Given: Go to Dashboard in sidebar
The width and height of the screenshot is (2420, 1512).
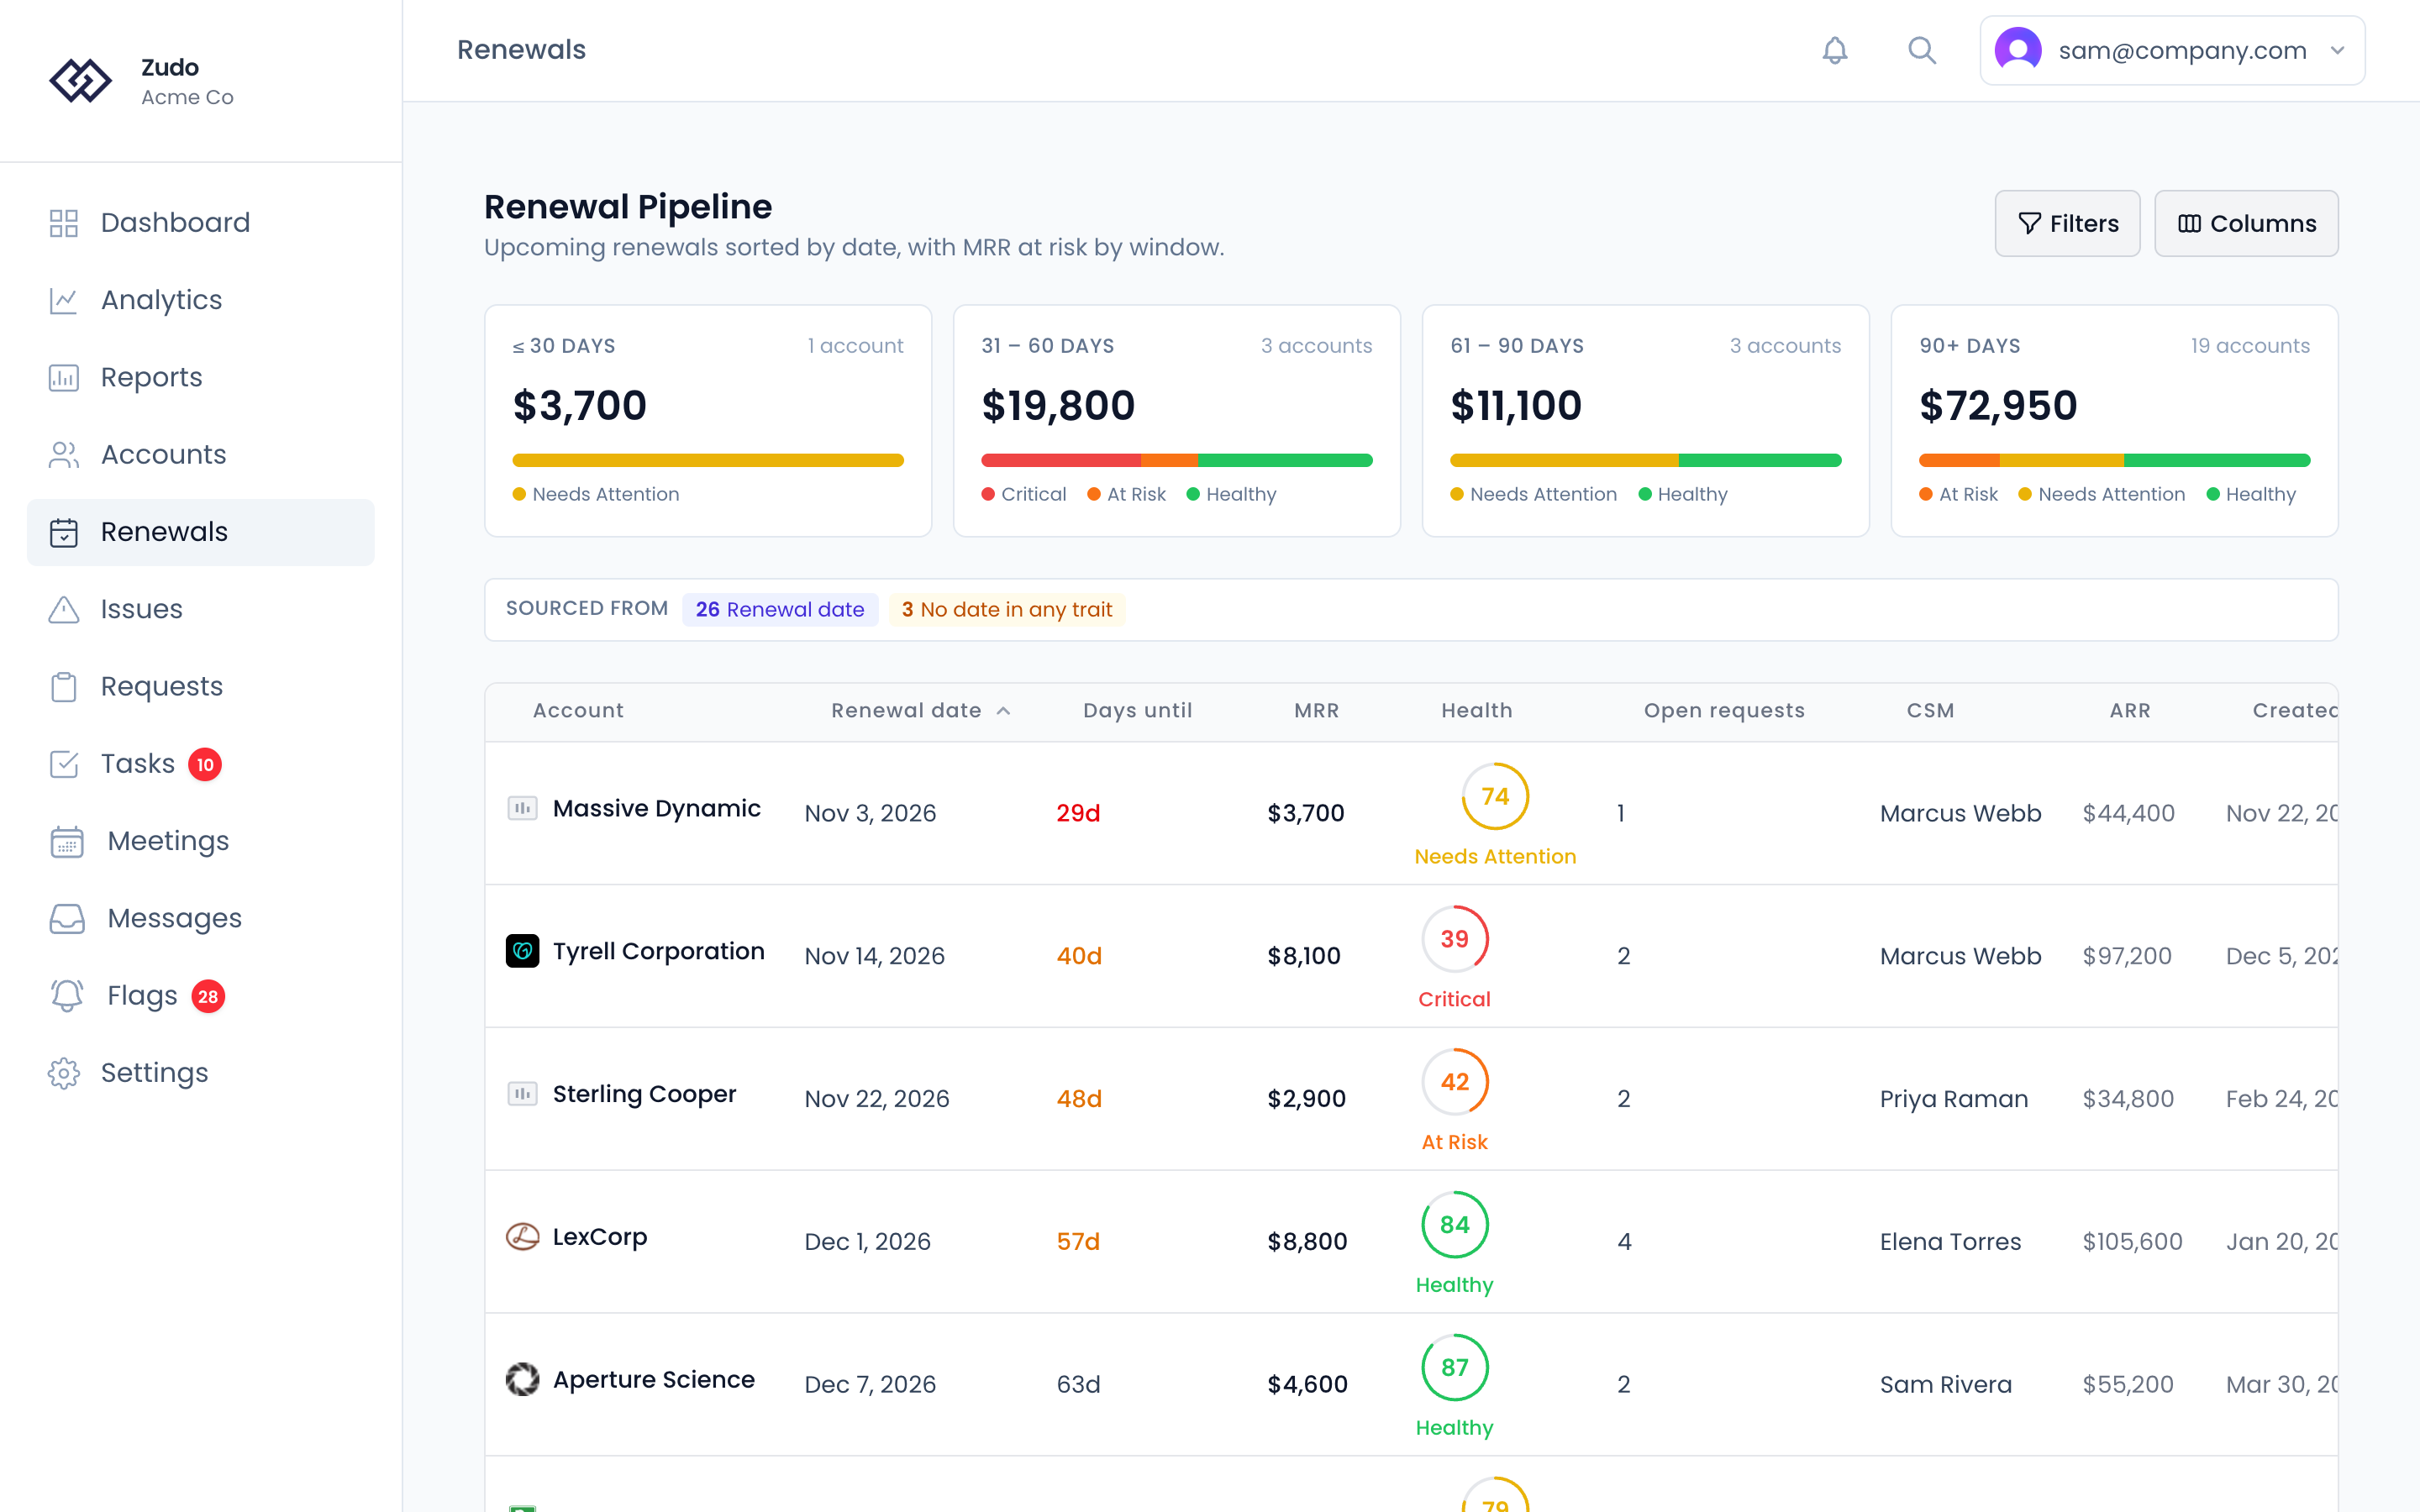Looking at the screenshot, I should point(201,223).
